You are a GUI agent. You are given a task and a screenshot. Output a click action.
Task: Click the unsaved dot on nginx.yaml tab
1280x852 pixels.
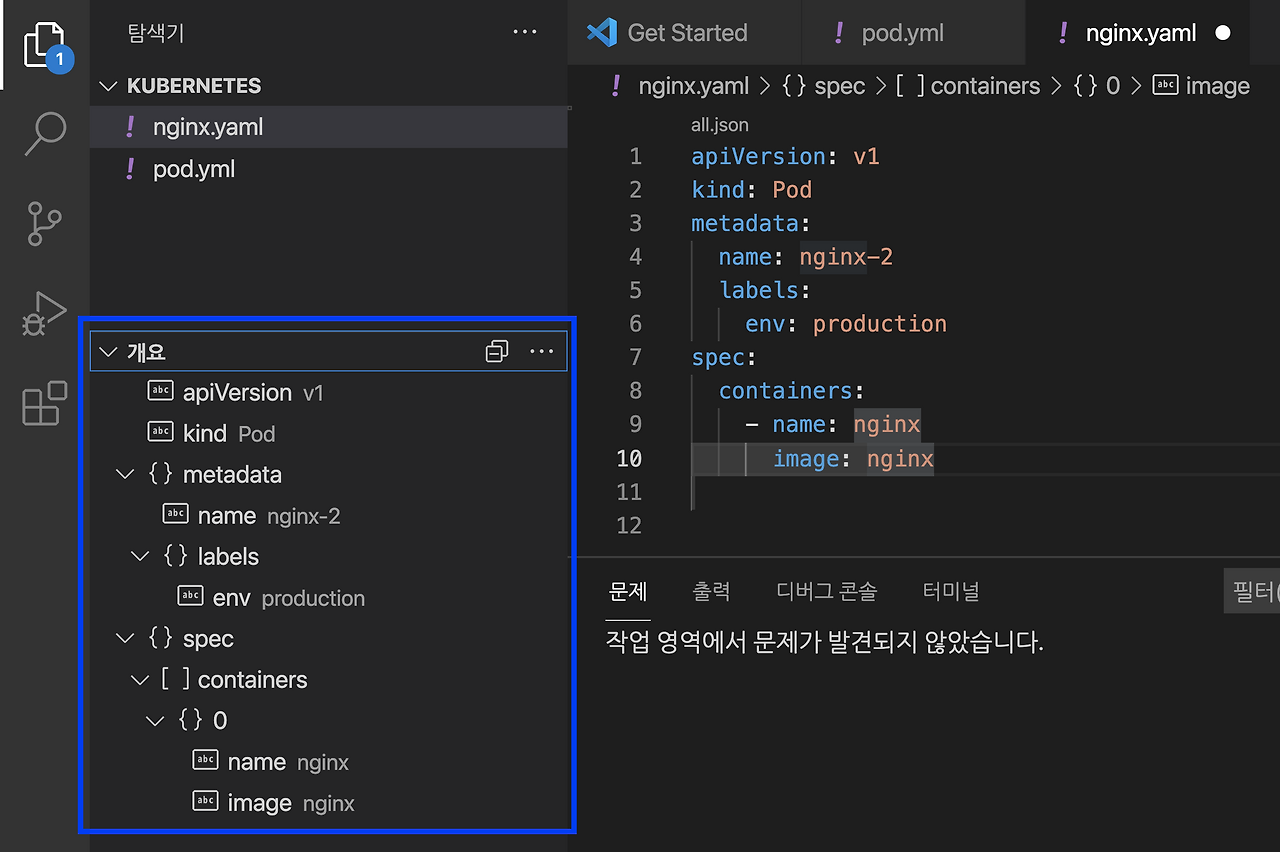point(1222,33)
